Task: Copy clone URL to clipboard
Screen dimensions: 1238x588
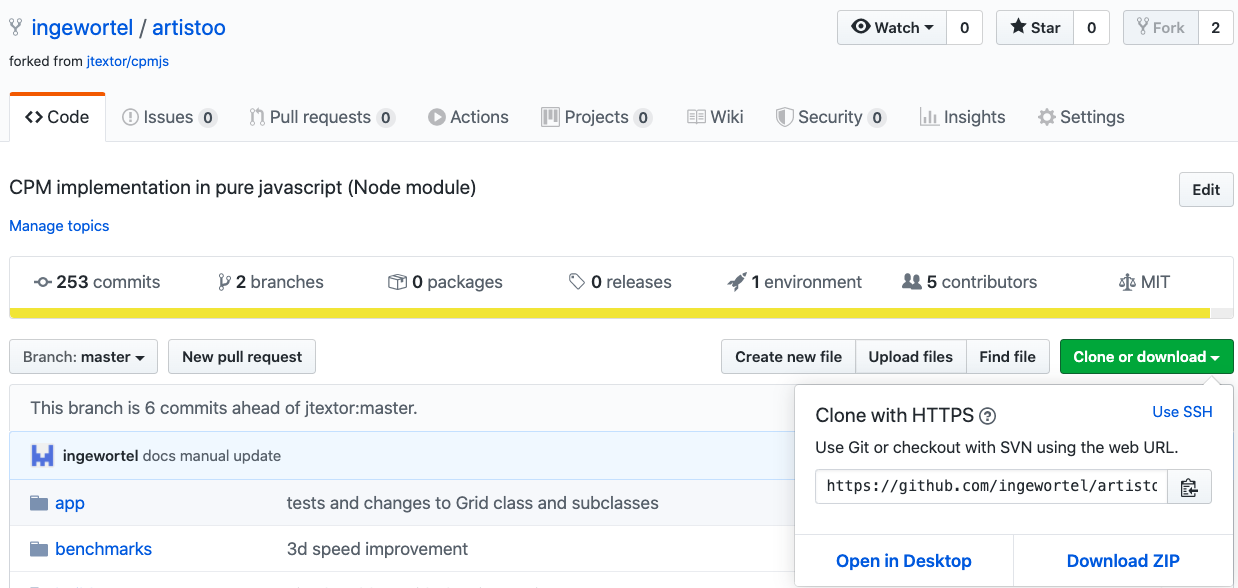Action: pos(1189,487)
